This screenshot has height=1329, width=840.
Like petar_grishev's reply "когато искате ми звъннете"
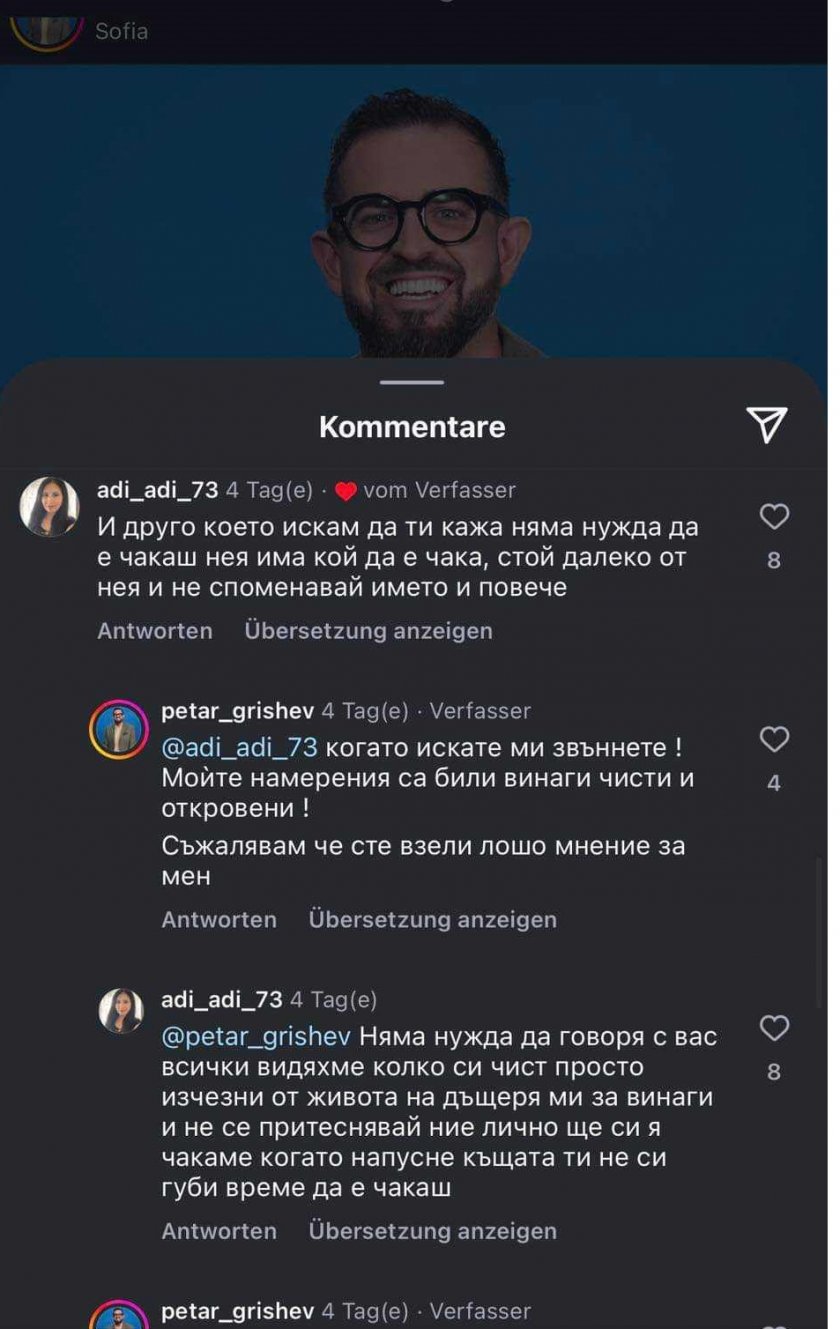click(774, 740)
